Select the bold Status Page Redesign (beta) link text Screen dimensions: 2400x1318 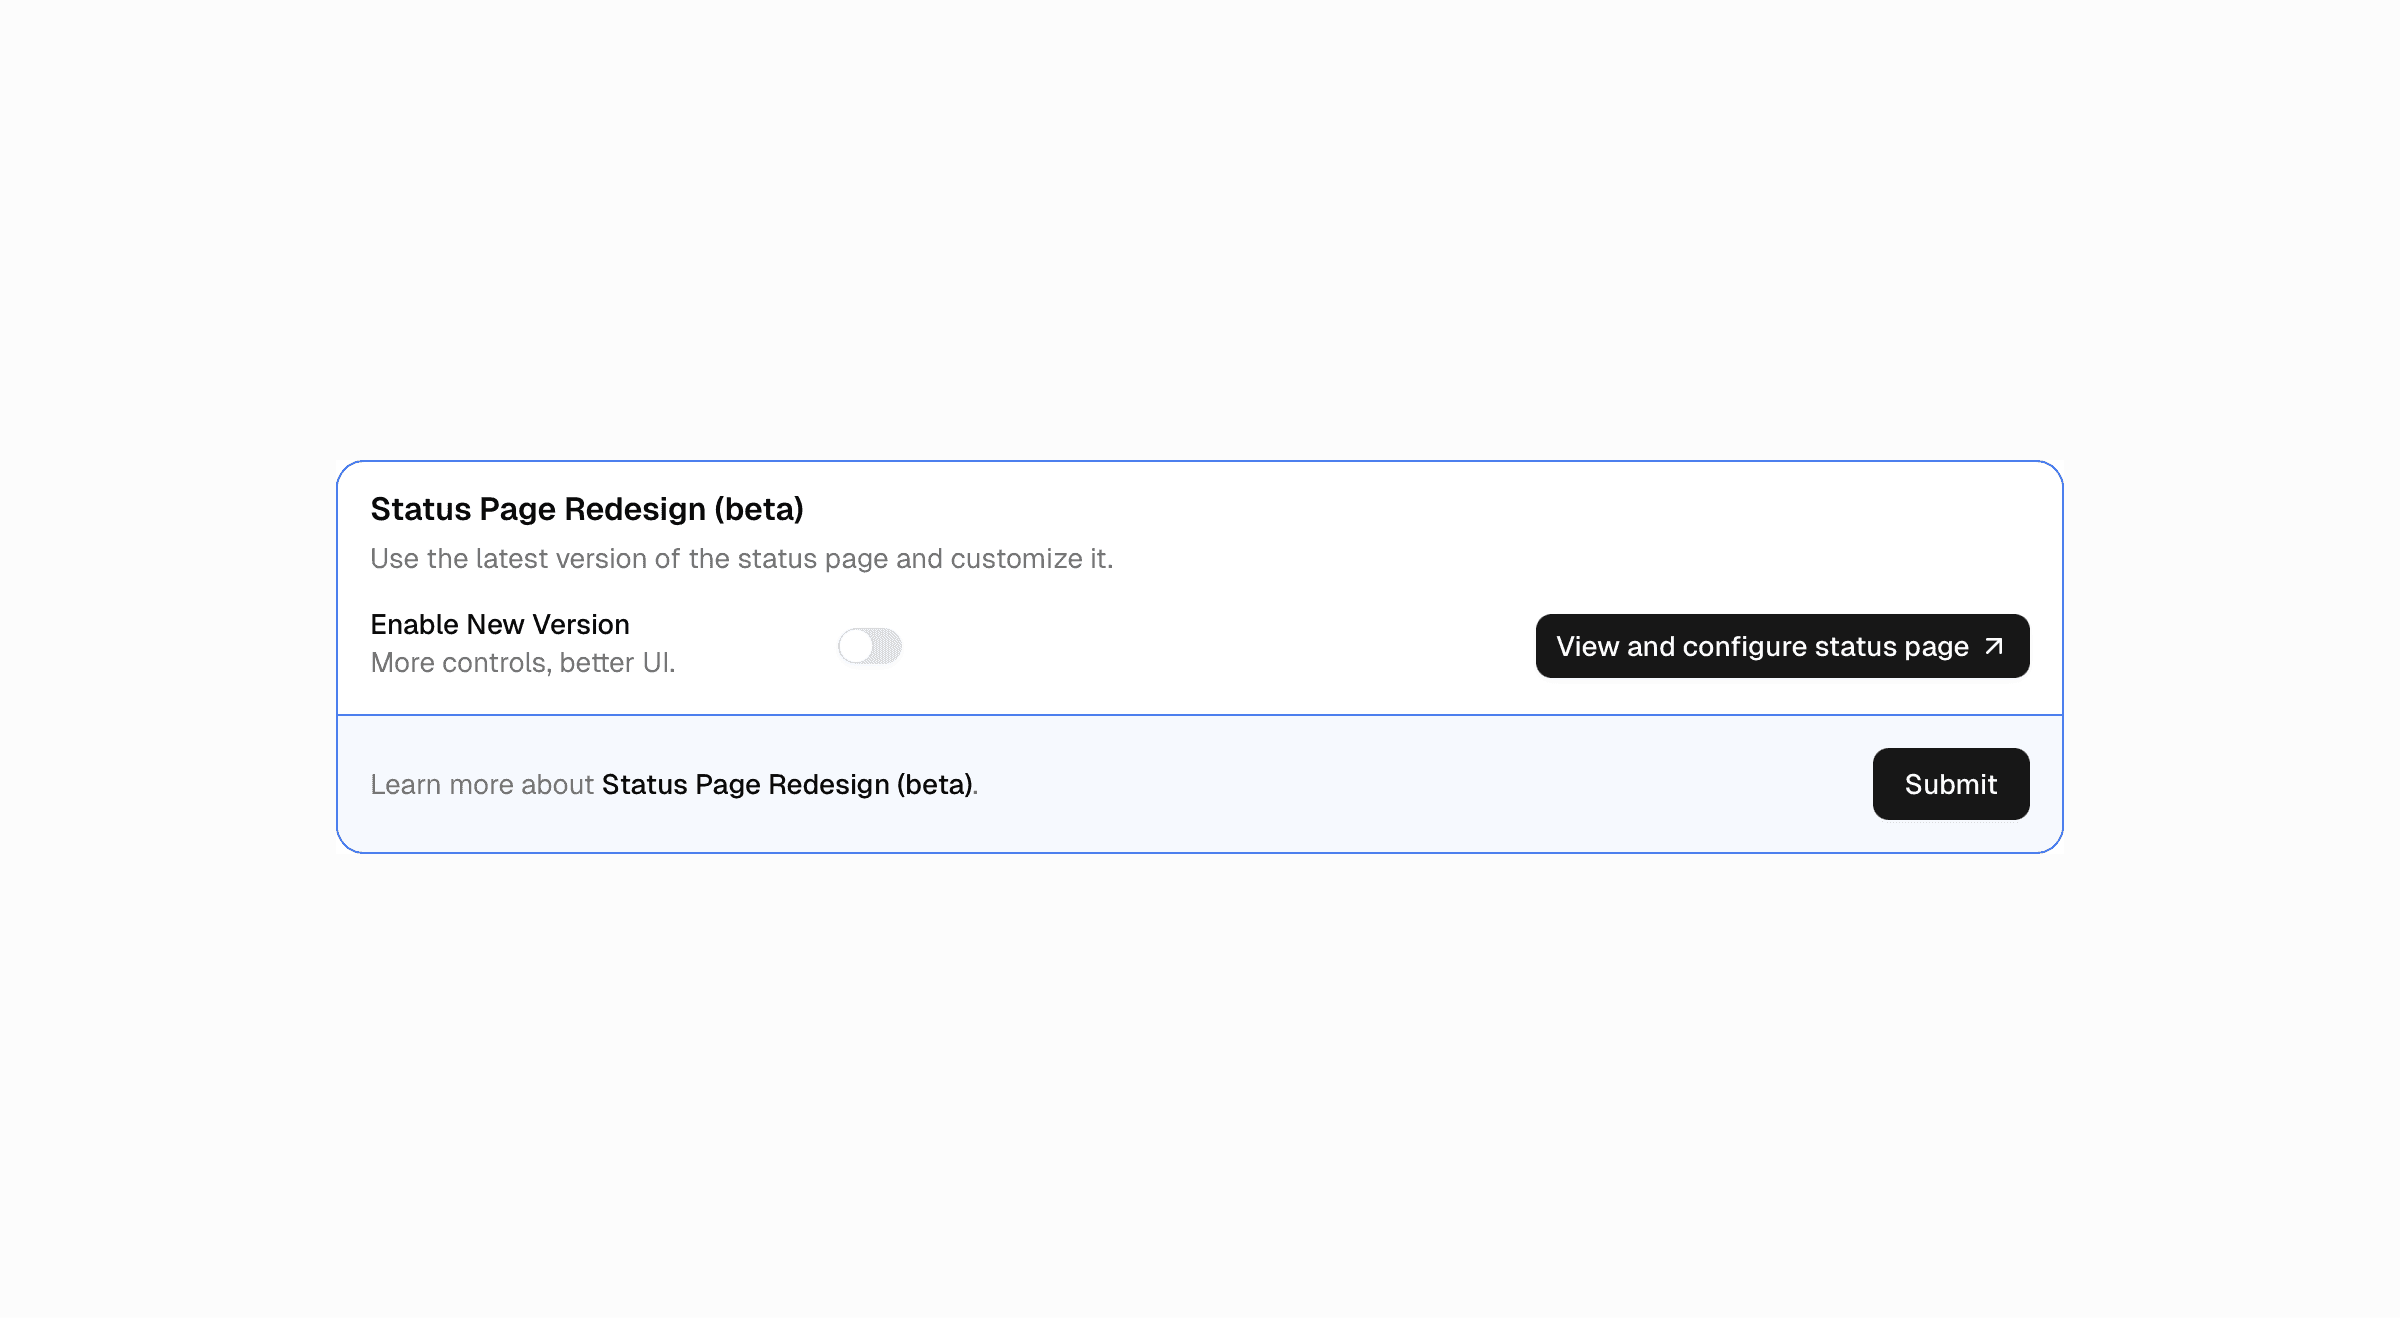tap(788, 784)
